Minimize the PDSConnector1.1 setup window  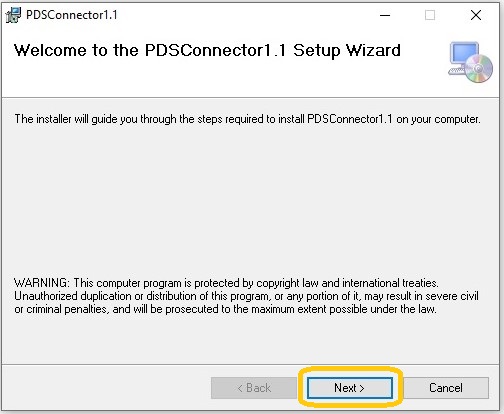coord(385,15)
